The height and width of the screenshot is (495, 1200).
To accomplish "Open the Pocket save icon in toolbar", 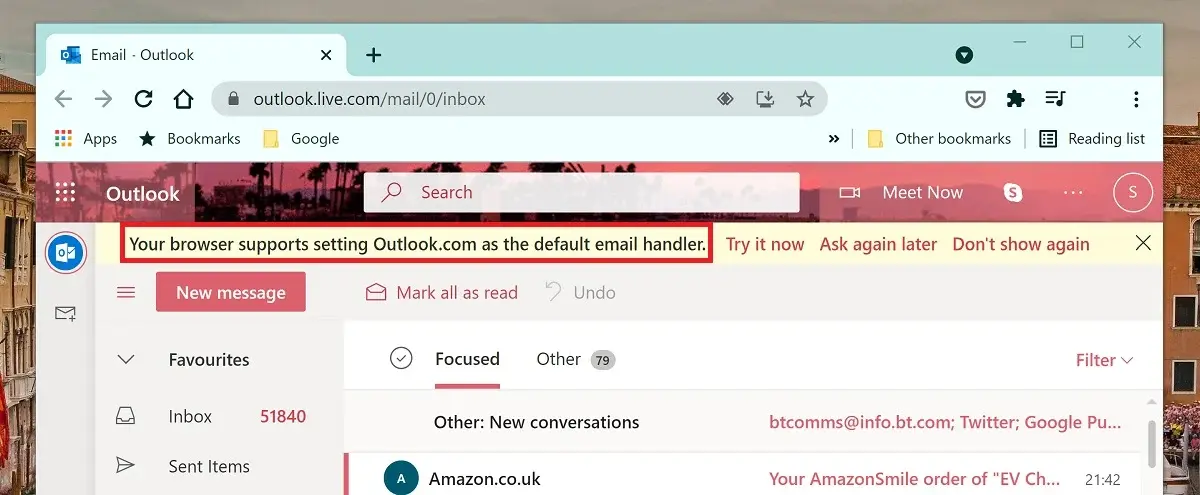I will click(976, 98).
